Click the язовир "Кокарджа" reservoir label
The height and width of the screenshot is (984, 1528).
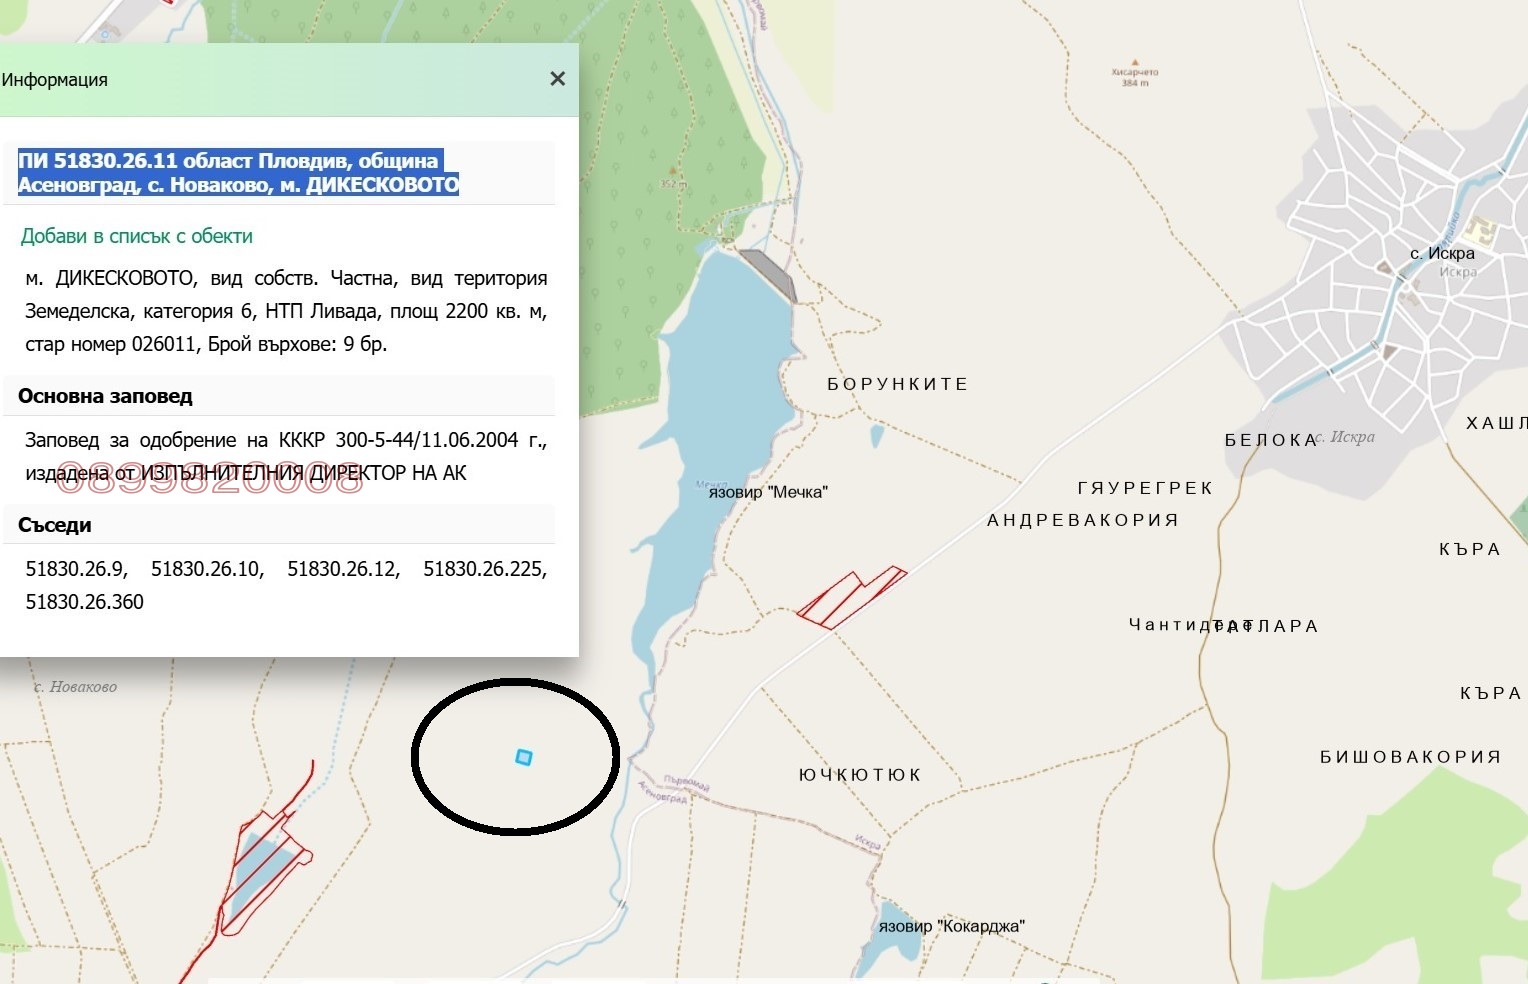(951, 926)
